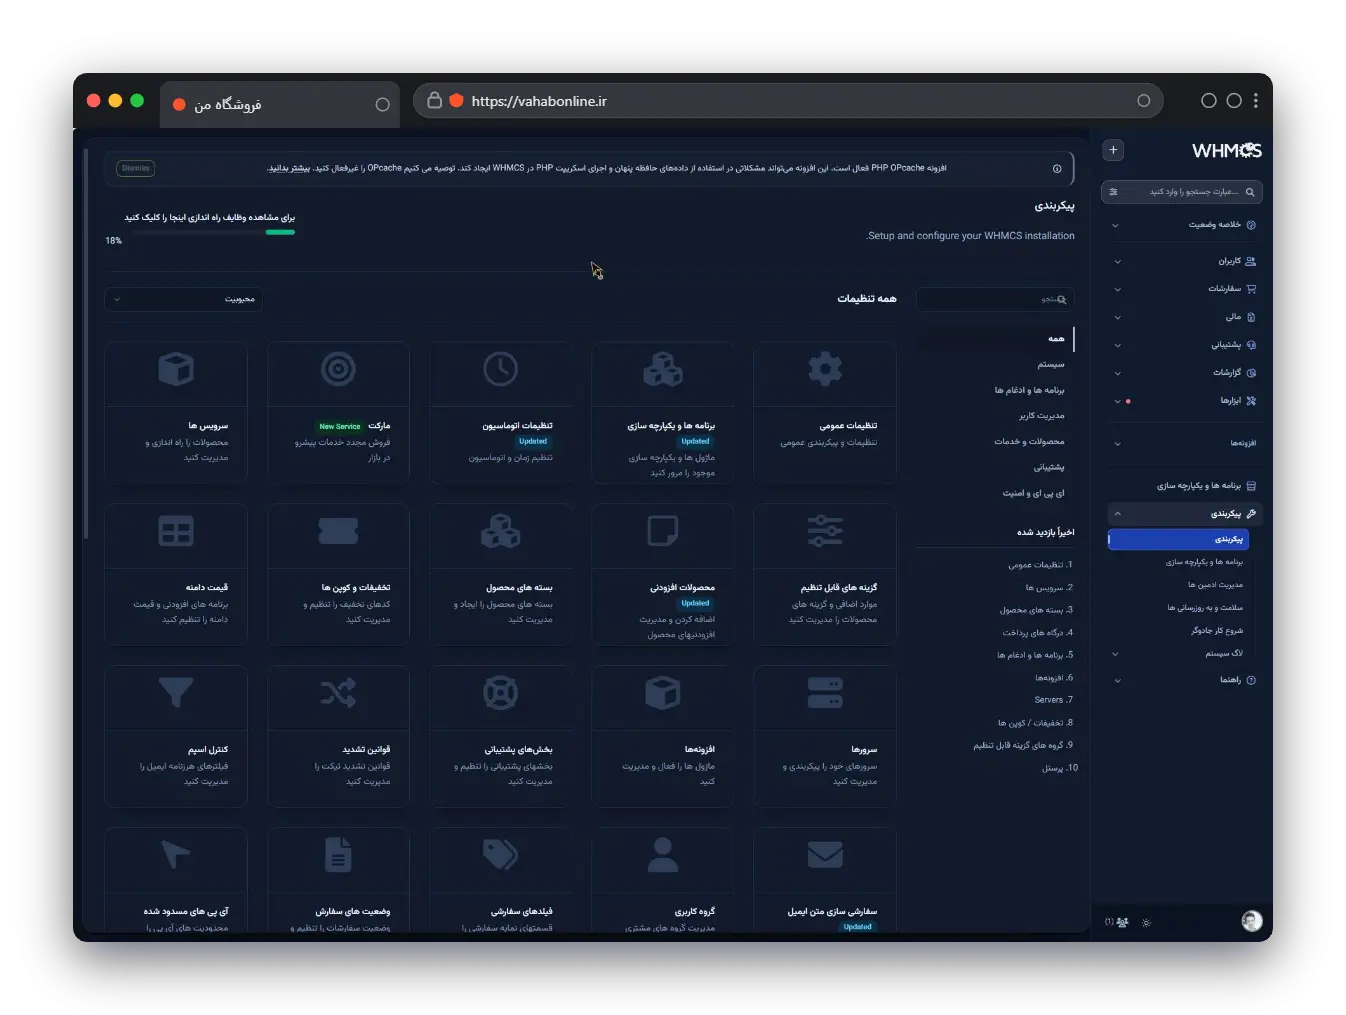This screenshot has width=1346, height=1015.
Task: Open the lifebuoy icon for بخش‌های پشتیبانی
Action: pos(501,692)
